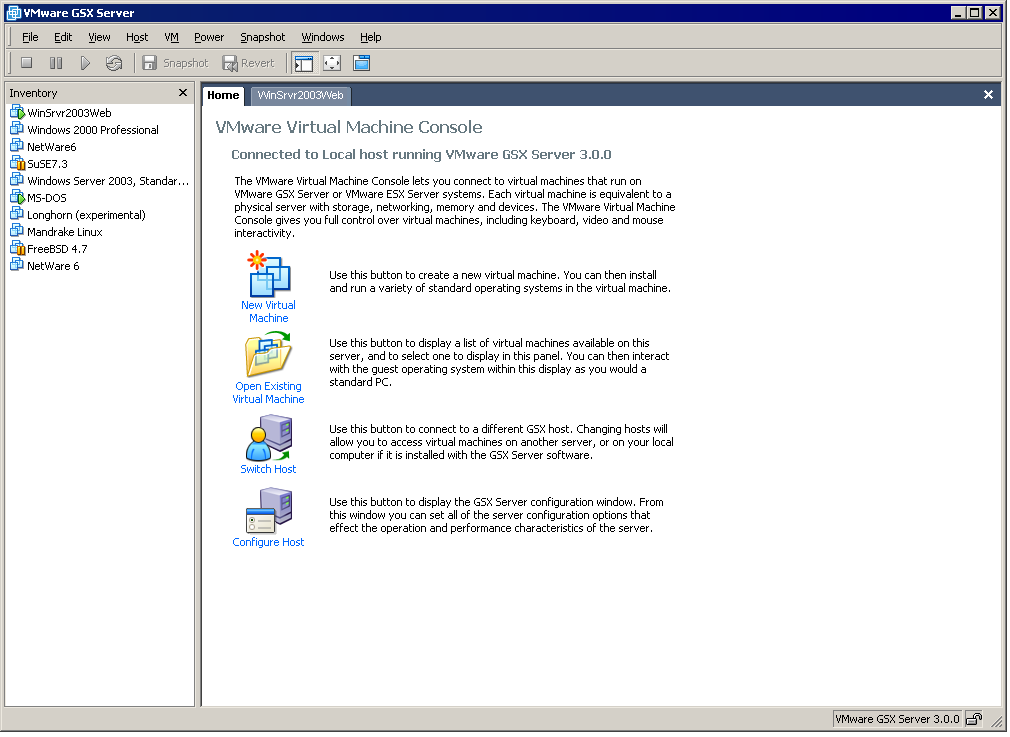Select Windows 2000 Professional in inventory
The width and height of the screenshot is (1010, 737).
(x=92, y=130)
